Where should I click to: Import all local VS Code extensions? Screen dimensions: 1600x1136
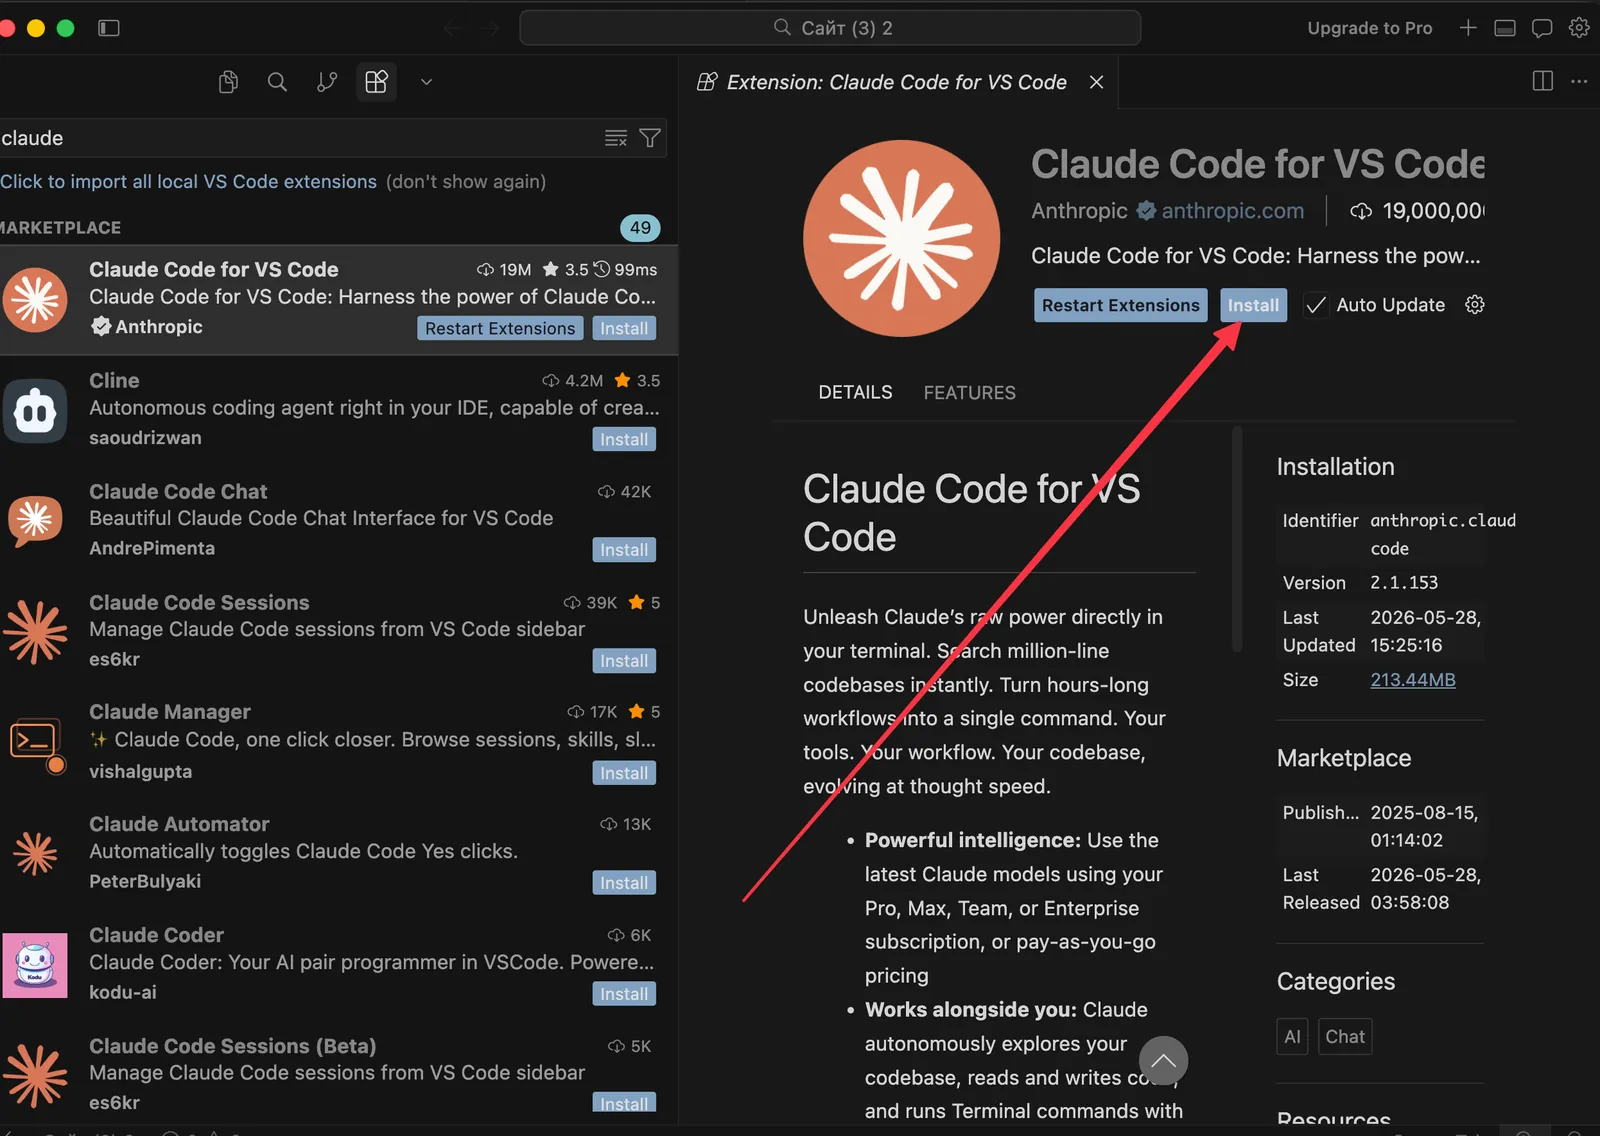(x=189, y=181)
